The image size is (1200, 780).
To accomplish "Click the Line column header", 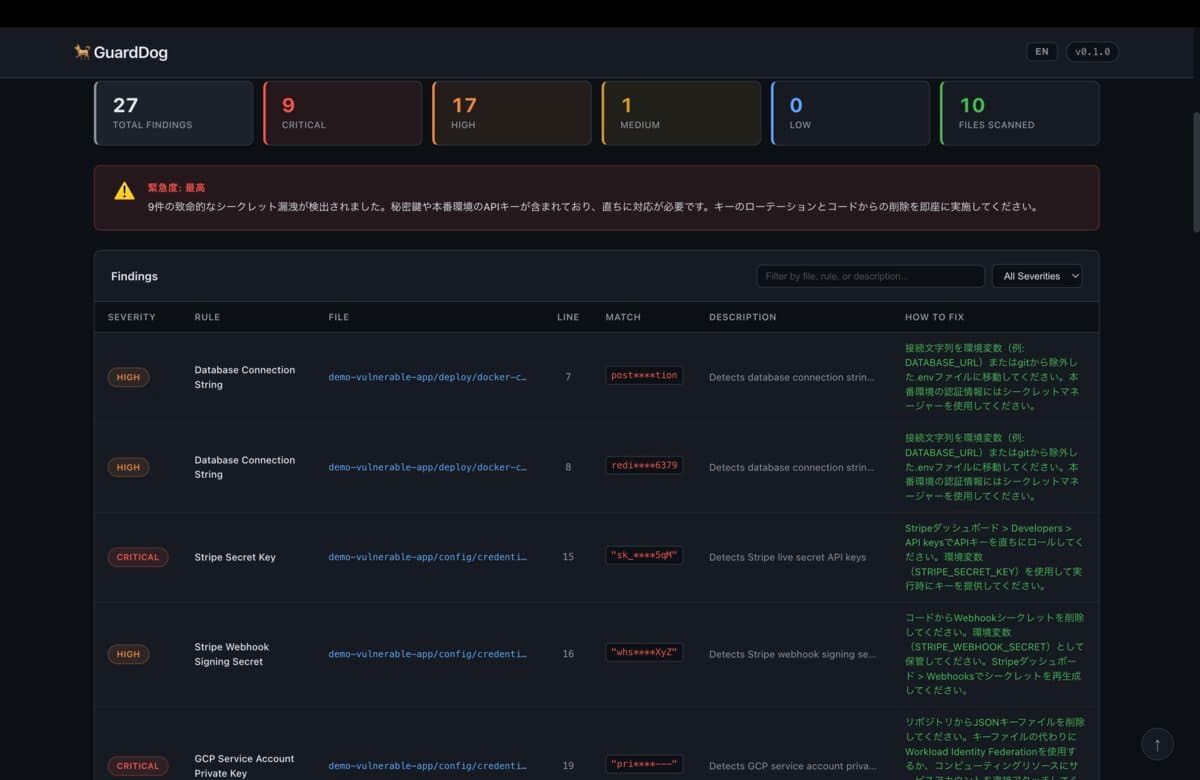I will point(568,317).
